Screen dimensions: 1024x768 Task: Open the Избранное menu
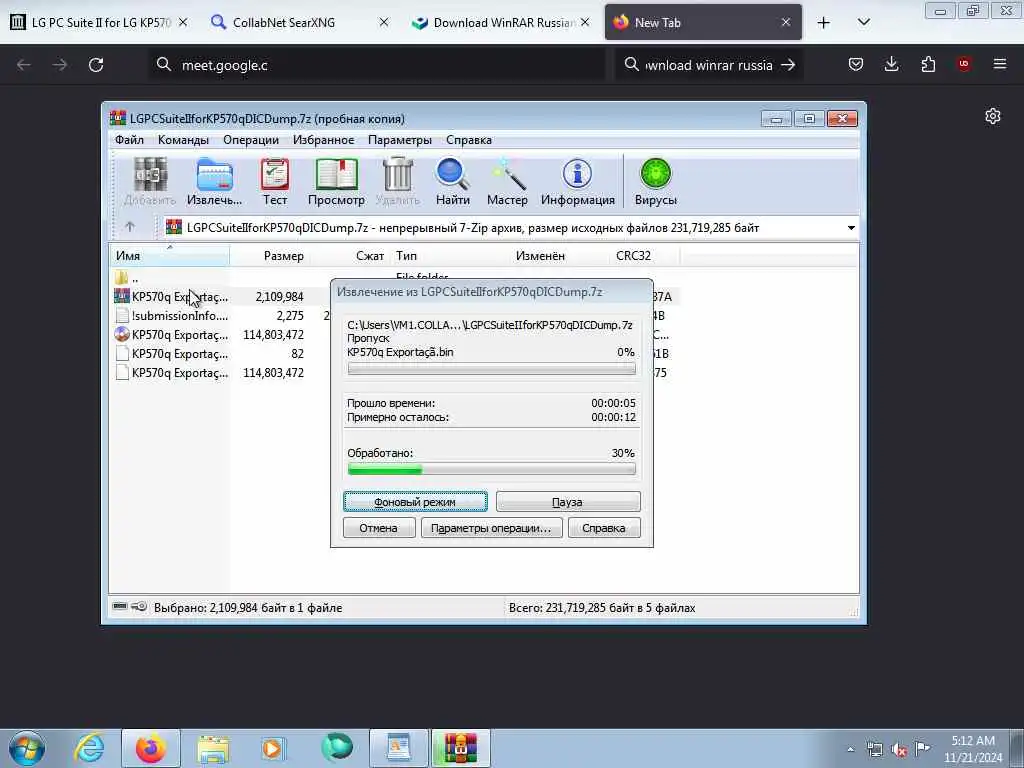(x=323, y=140)
